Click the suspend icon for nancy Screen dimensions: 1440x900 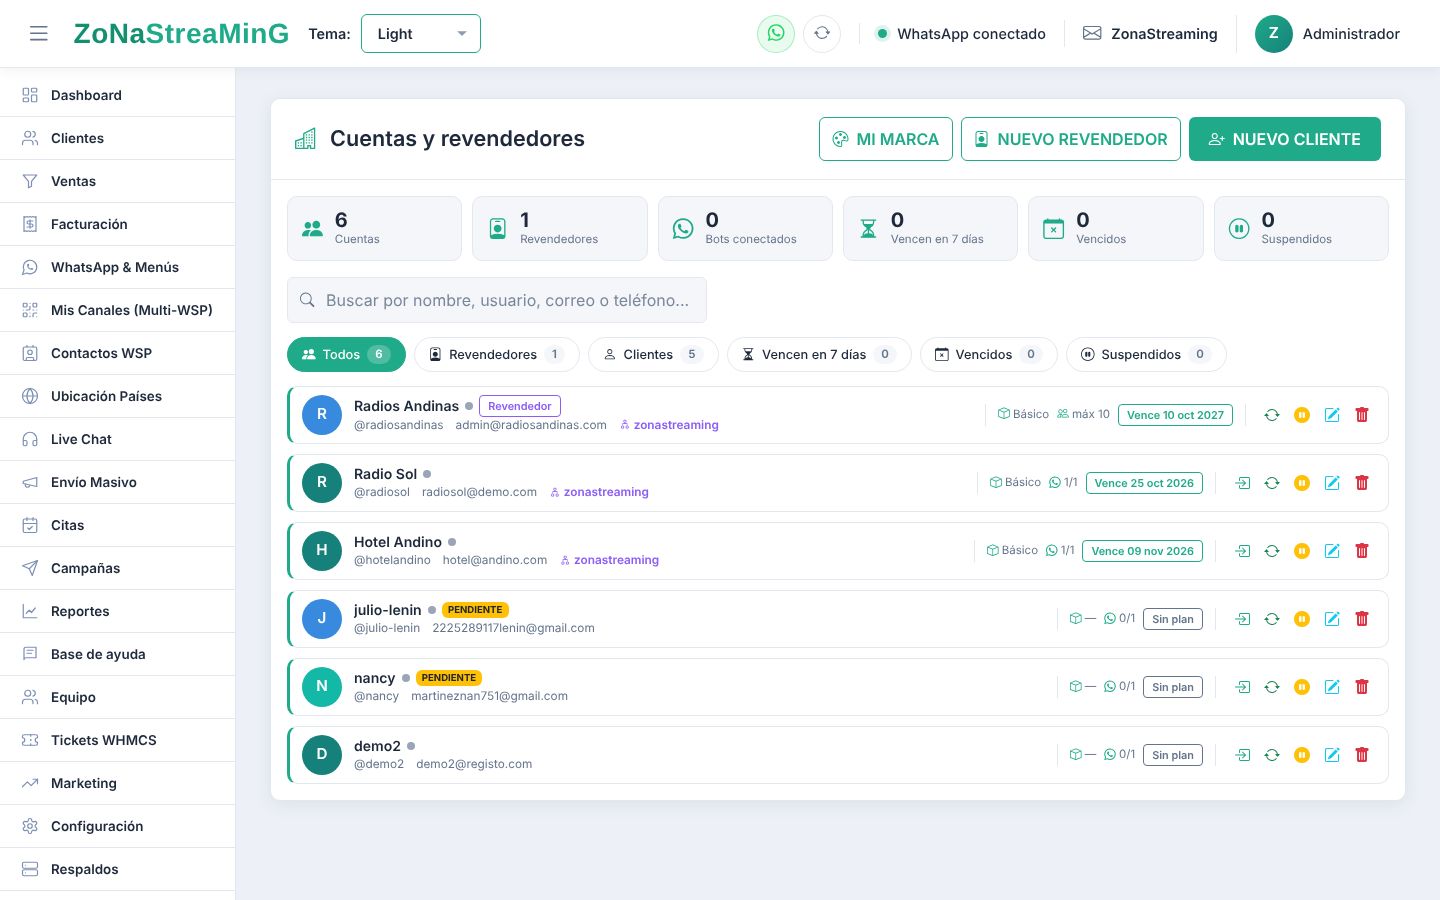(x=1302, y=687)
